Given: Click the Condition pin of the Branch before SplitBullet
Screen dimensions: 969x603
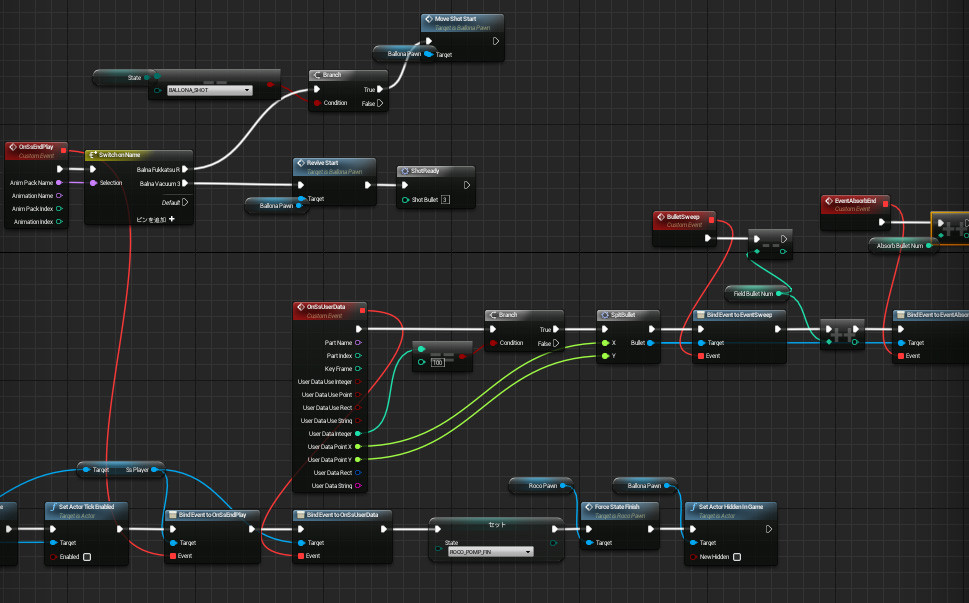Looking at the screenshot, I should [493, 343].
